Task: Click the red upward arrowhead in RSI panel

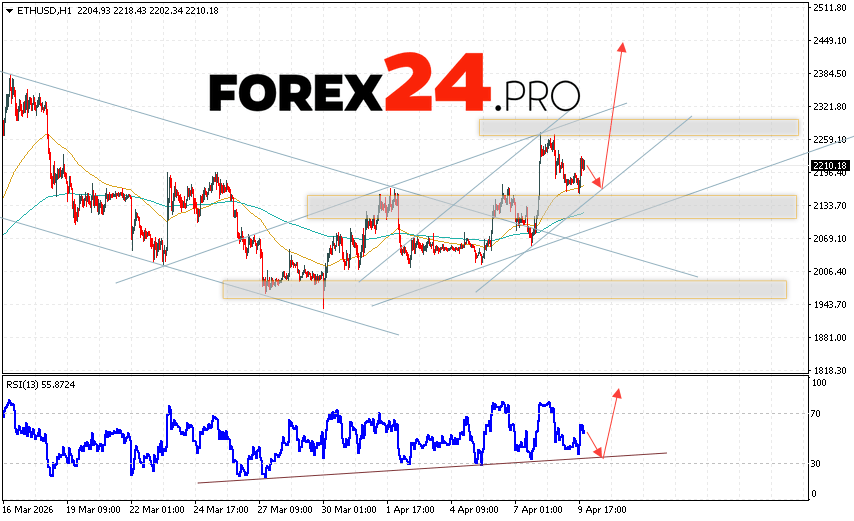Action: click(x=617, y=393)
